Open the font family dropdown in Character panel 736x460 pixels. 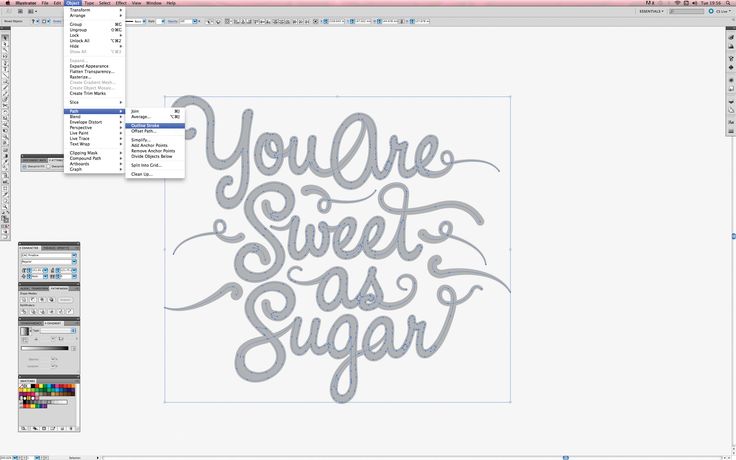pos(74,255)
